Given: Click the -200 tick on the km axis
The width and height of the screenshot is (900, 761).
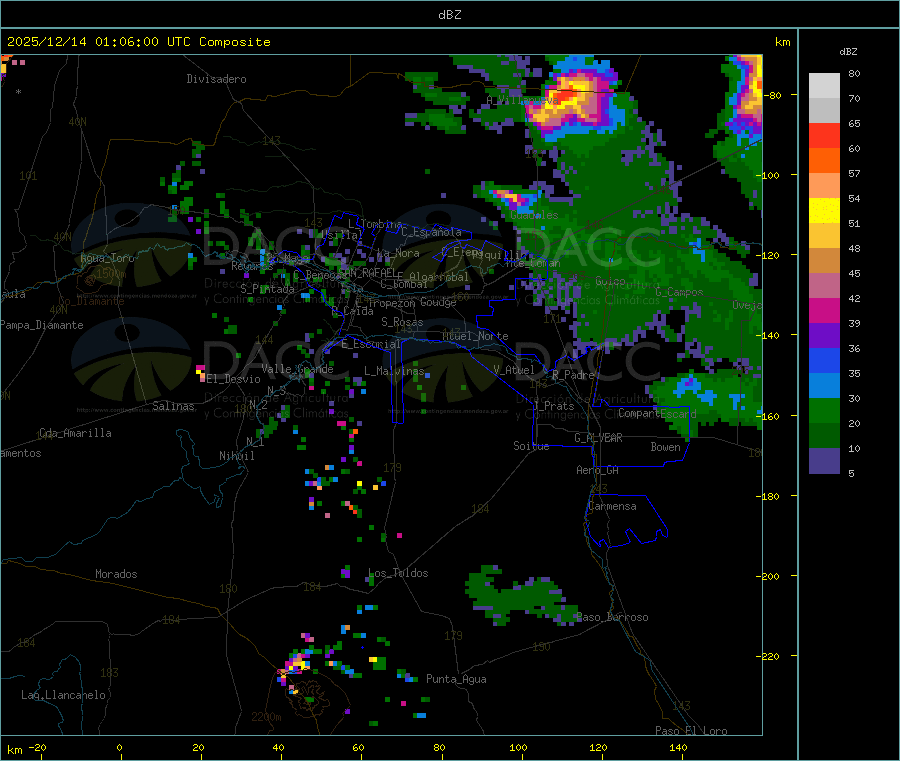Looking at the screenshot, I should click(767, 576).
